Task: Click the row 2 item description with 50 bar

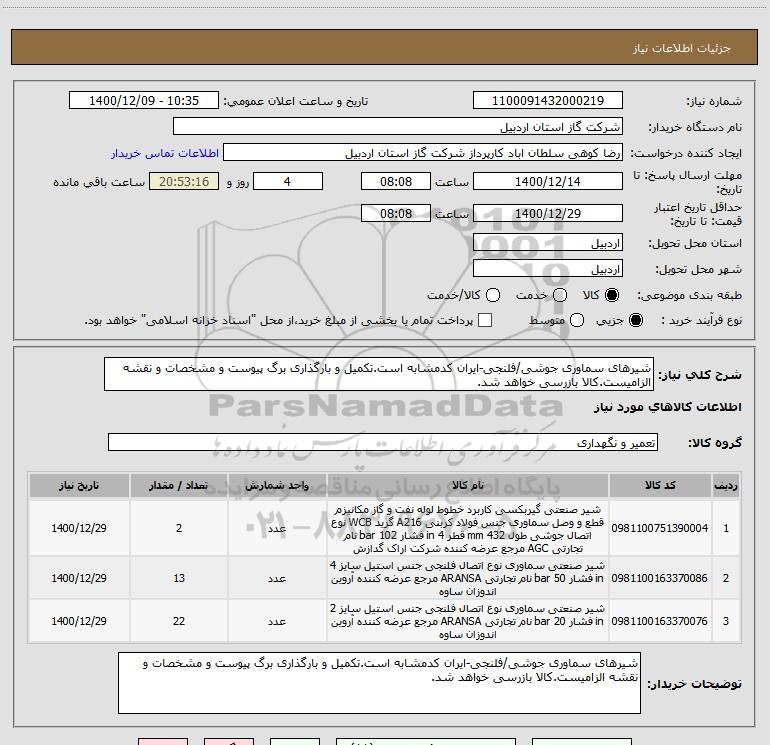Action: tap(468, 579)
